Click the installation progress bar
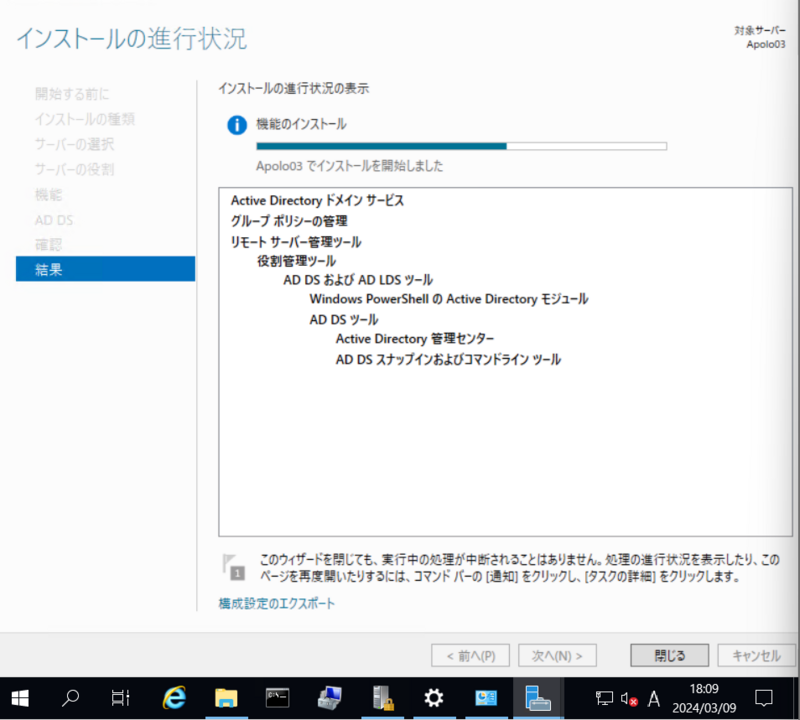This screenshot has width=800, height=720. tap(461, 146)
